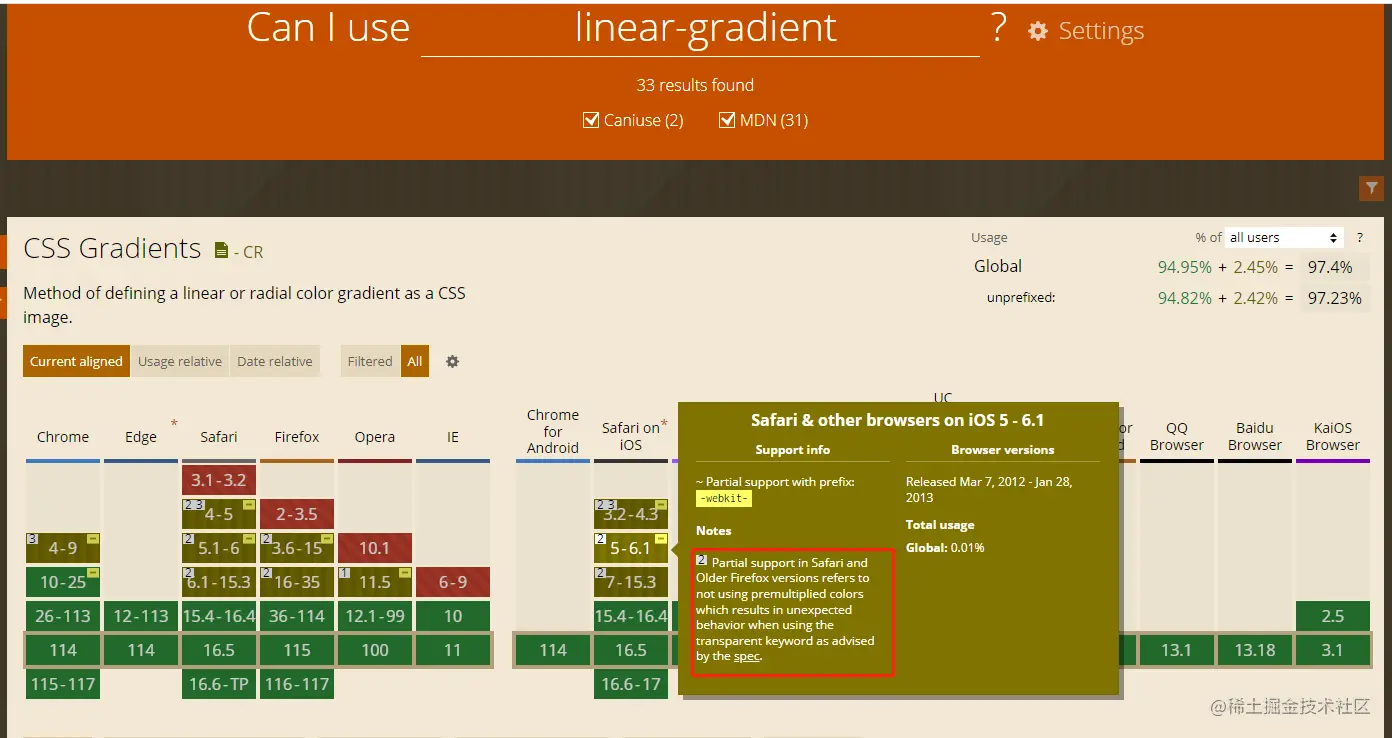Screen dimensions: 1392x738
Task: Select the Filtered browsers option
Action: coord(370,361)
